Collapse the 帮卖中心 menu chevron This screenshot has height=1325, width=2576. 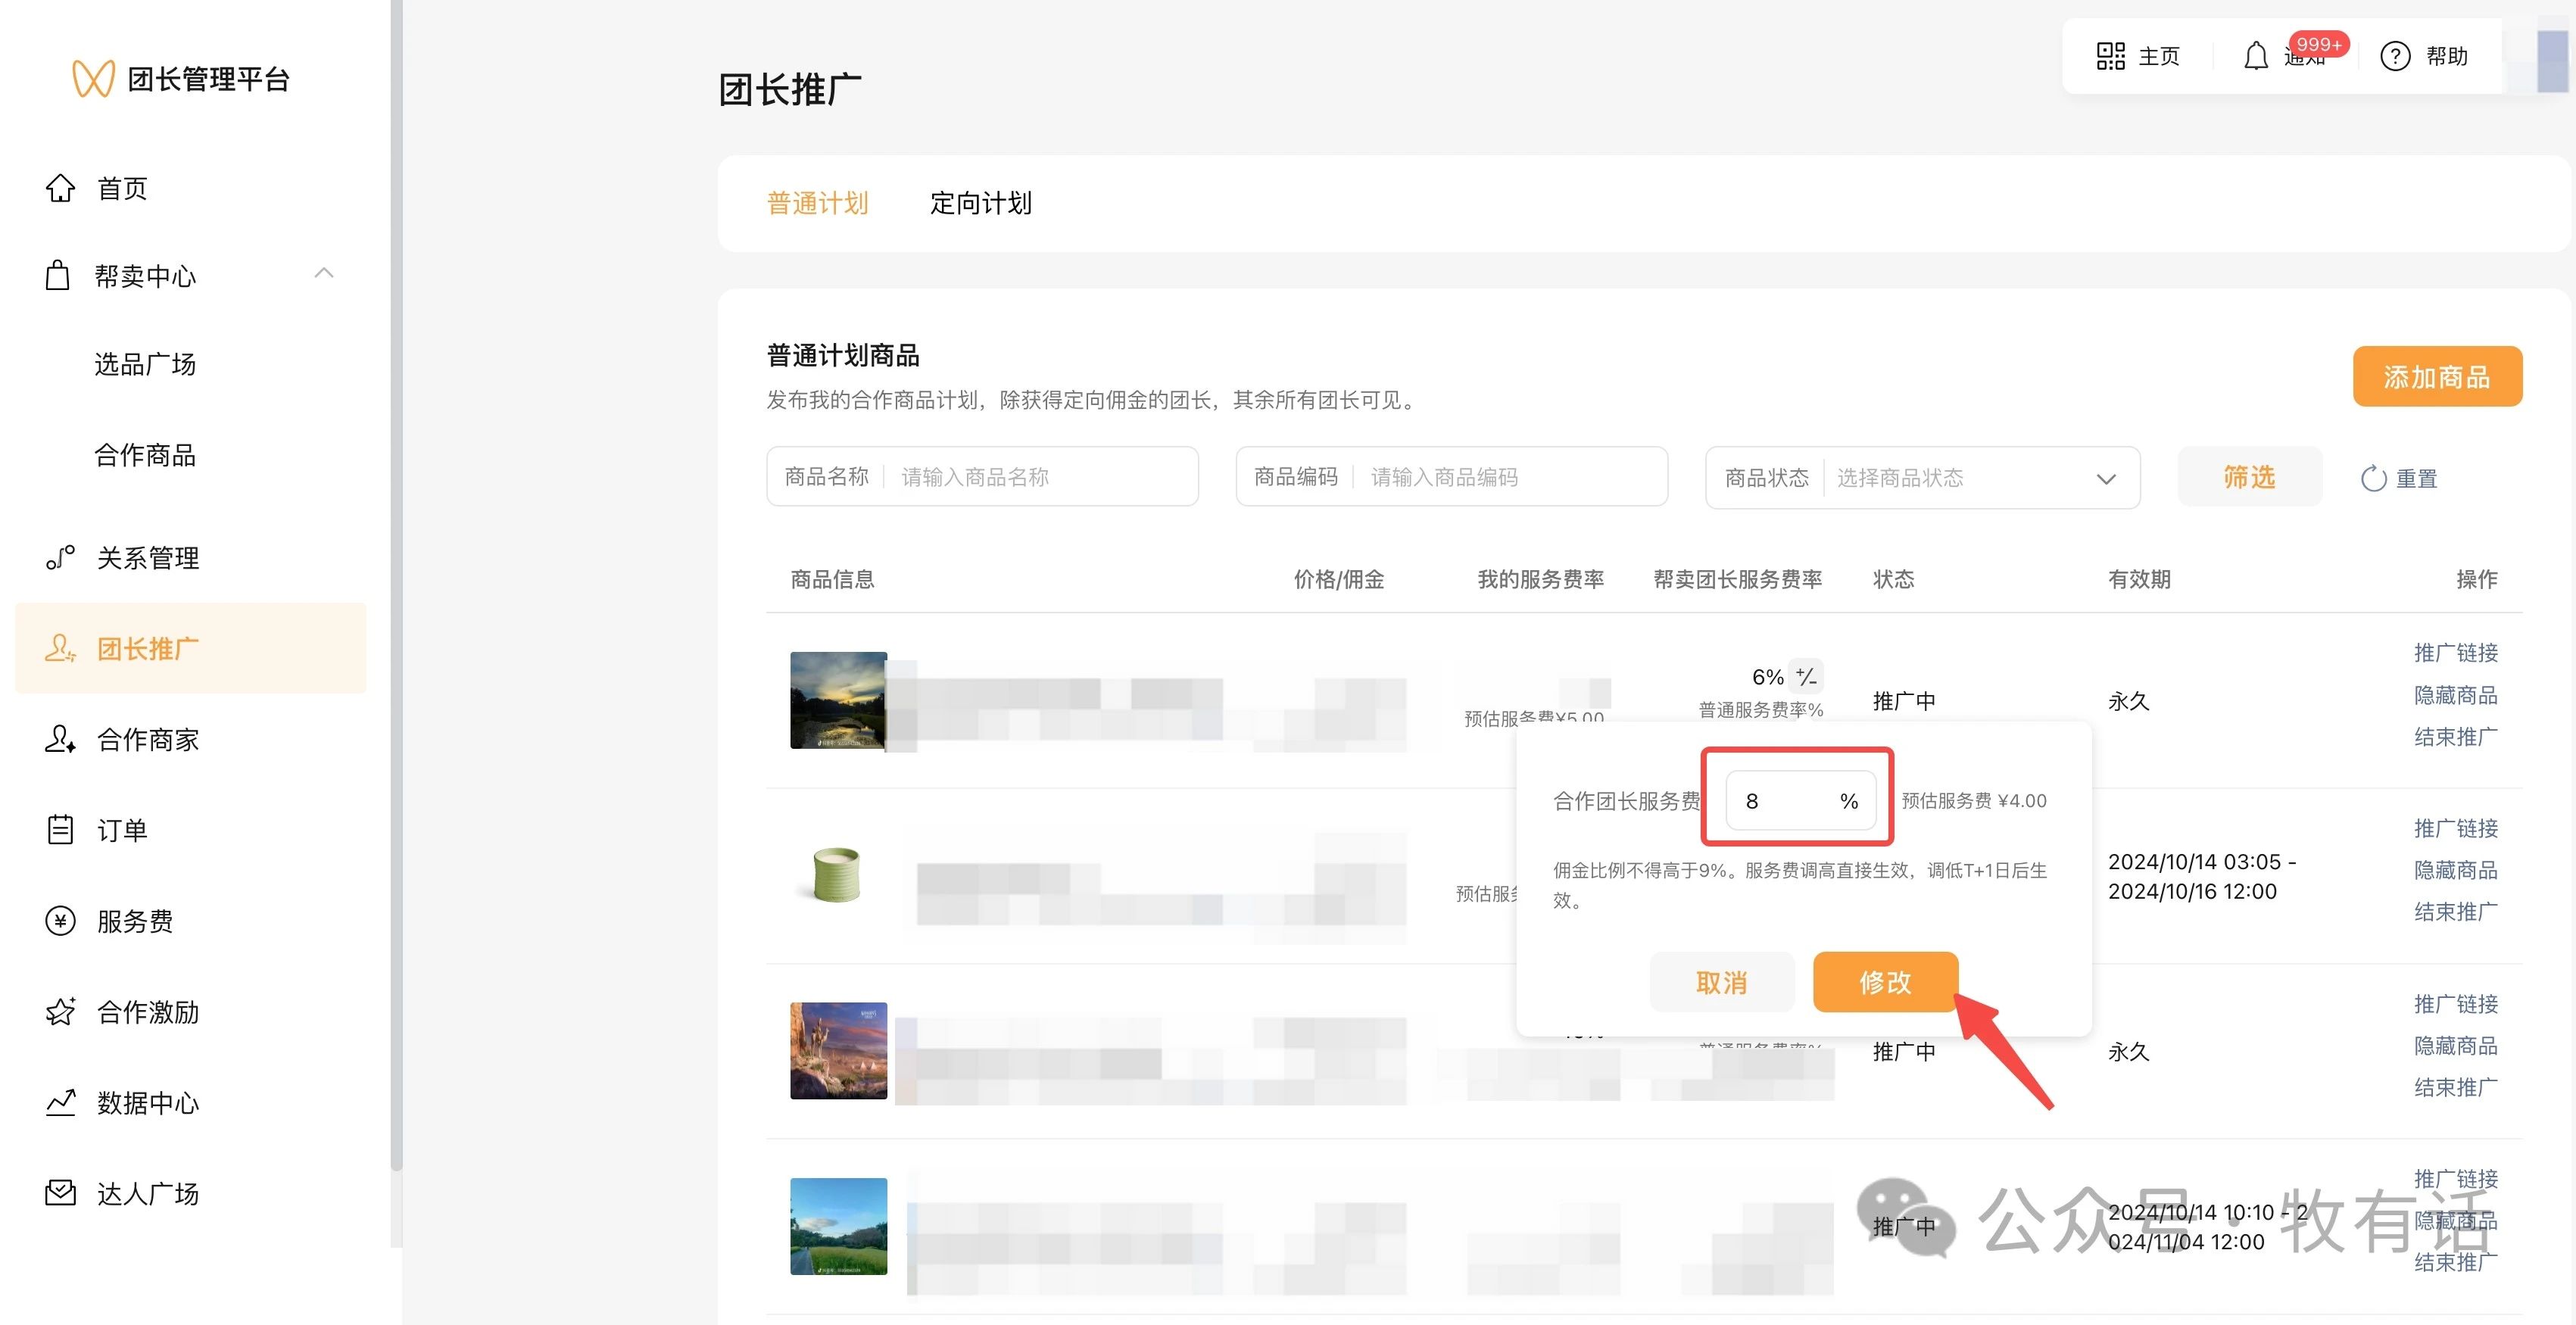324,272
